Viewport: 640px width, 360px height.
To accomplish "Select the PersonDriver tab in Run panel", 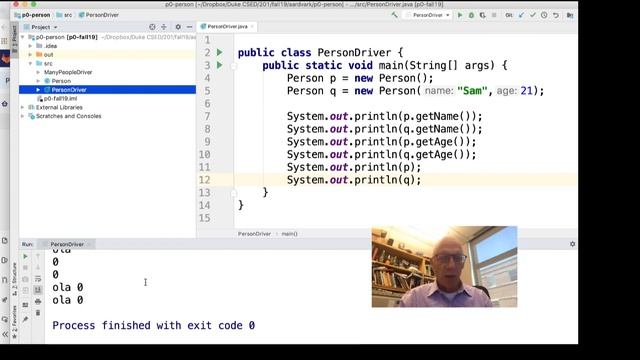I will click(x=67, y=244).
